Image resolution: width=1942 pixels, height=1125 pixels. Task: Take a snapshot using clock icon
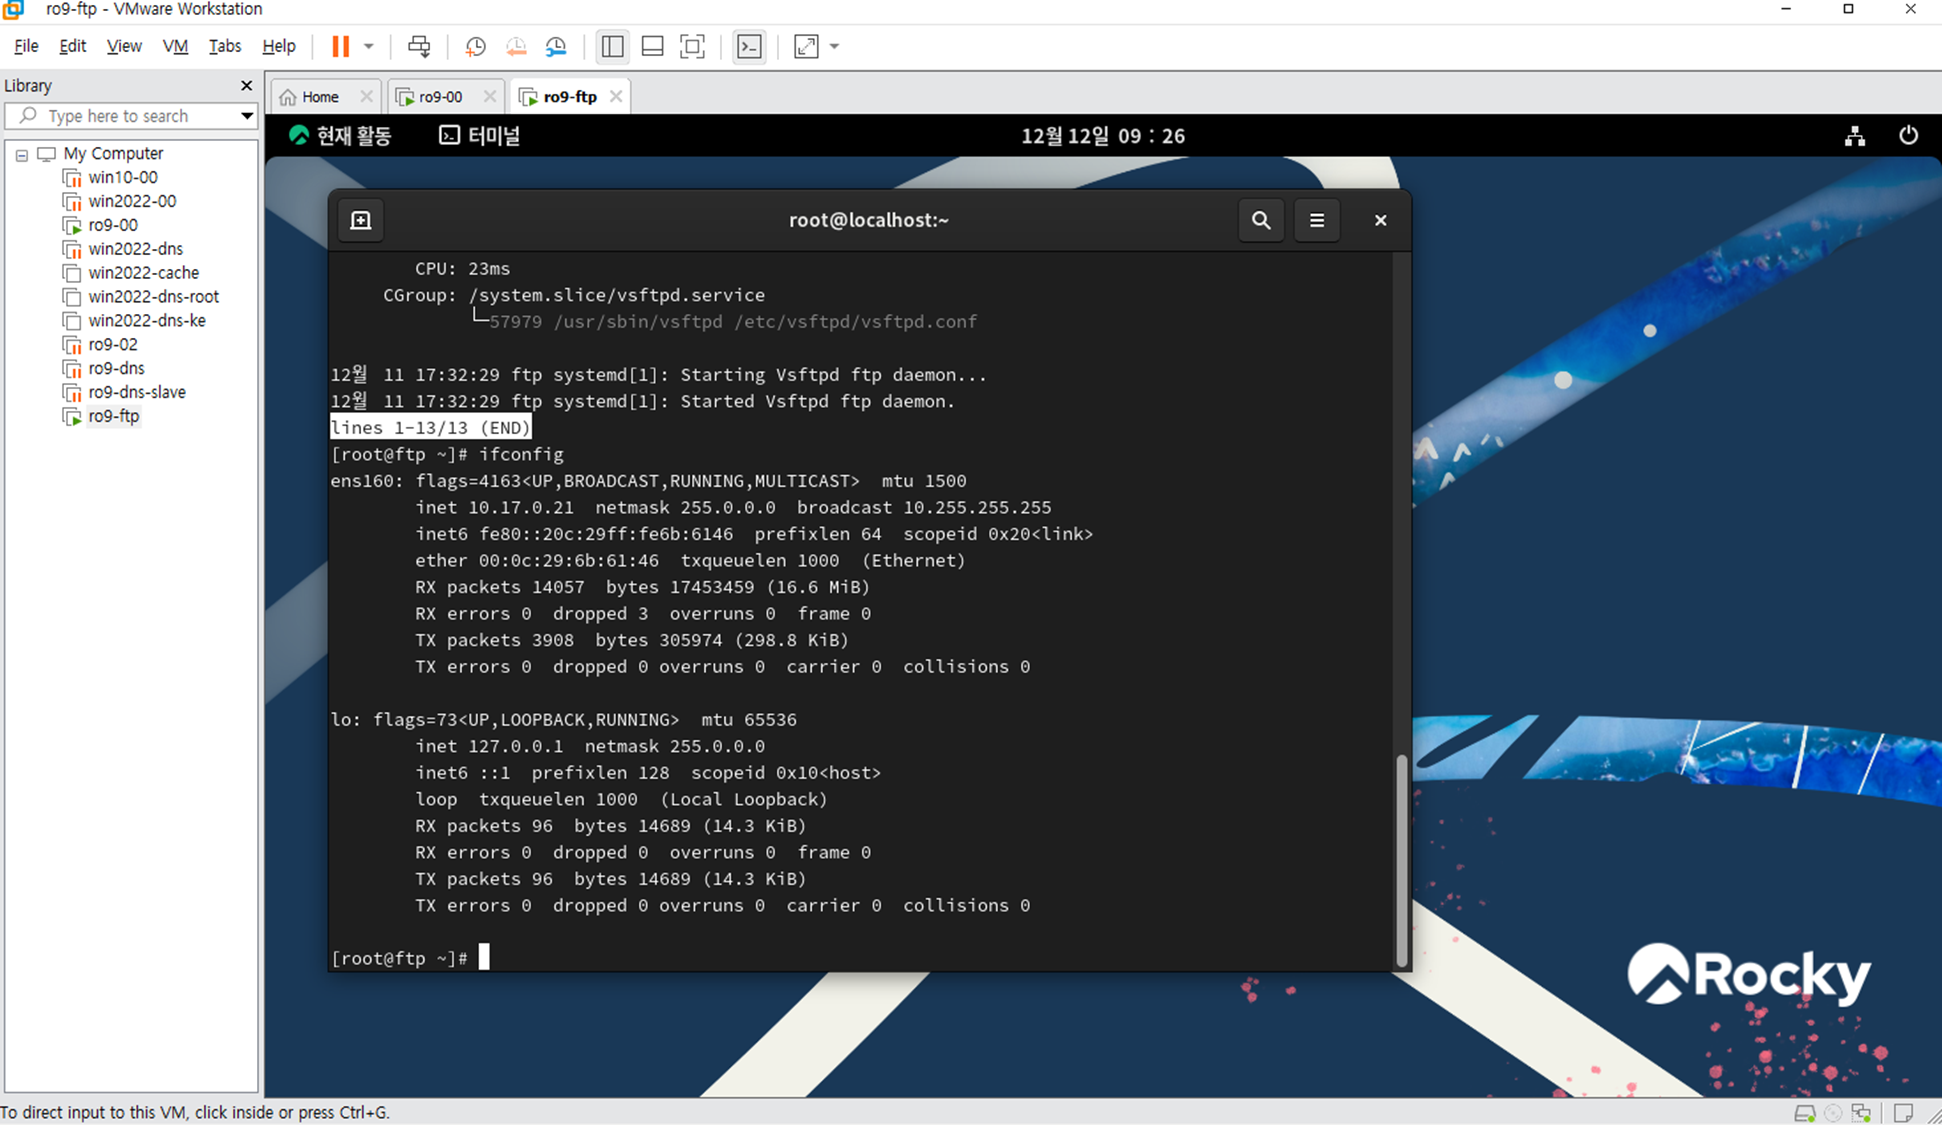coord(475,47)
